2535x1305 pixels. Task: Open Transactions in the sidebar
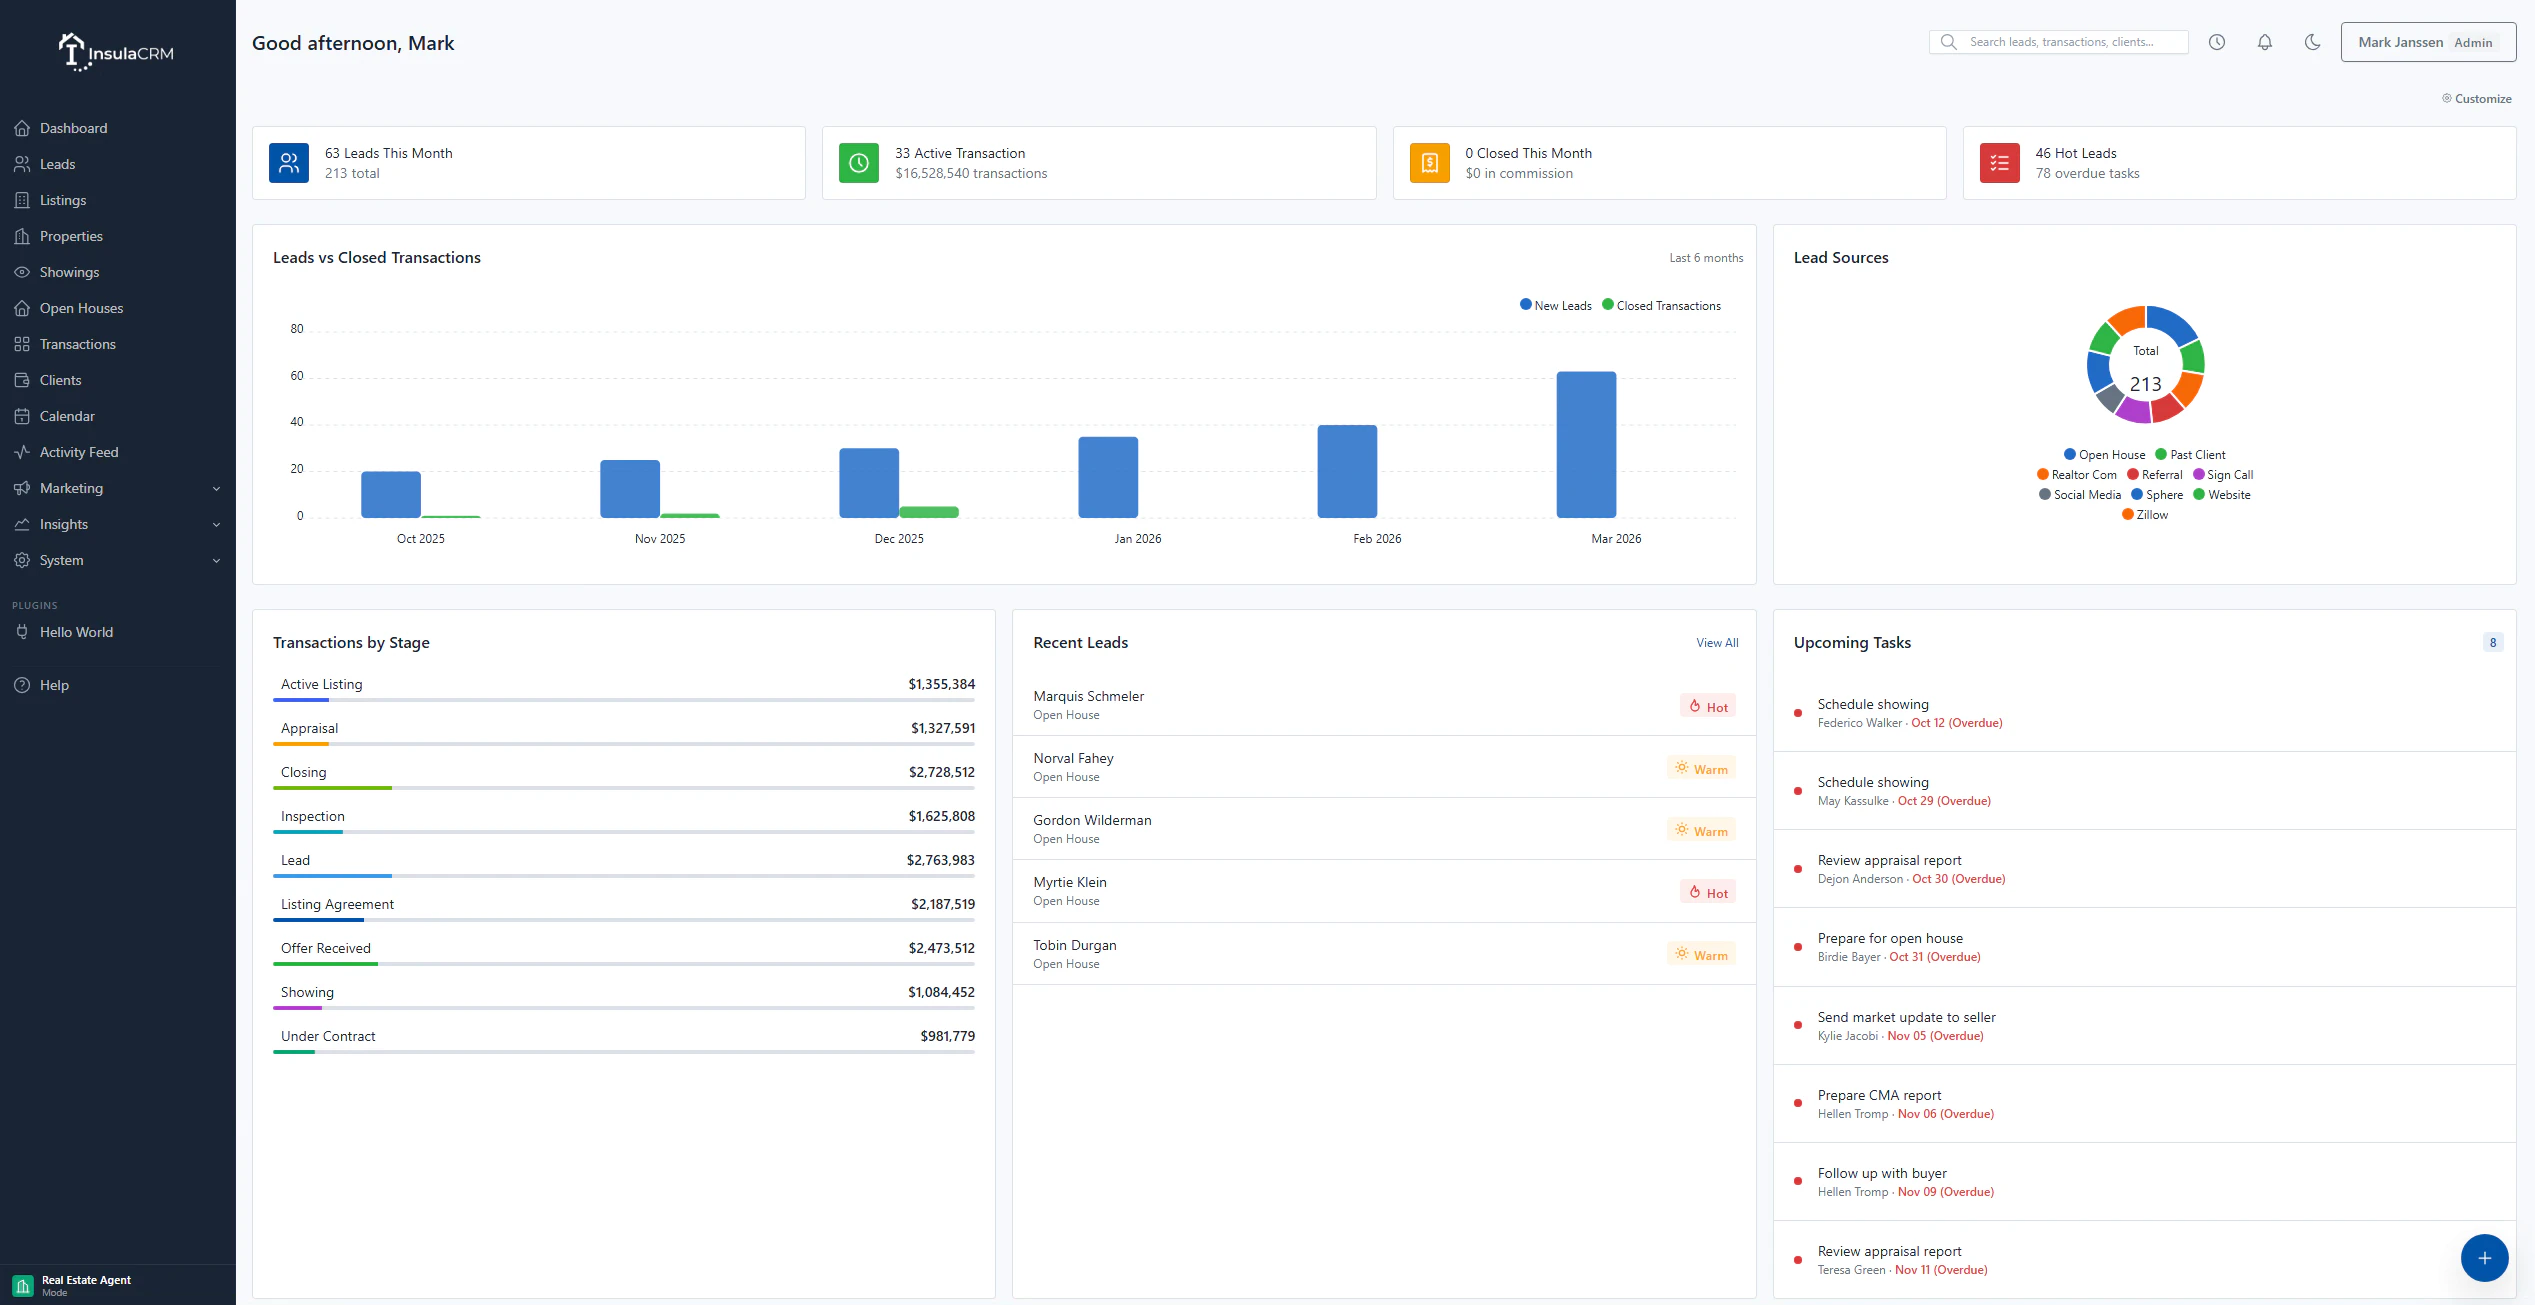(x=78, y=344)
